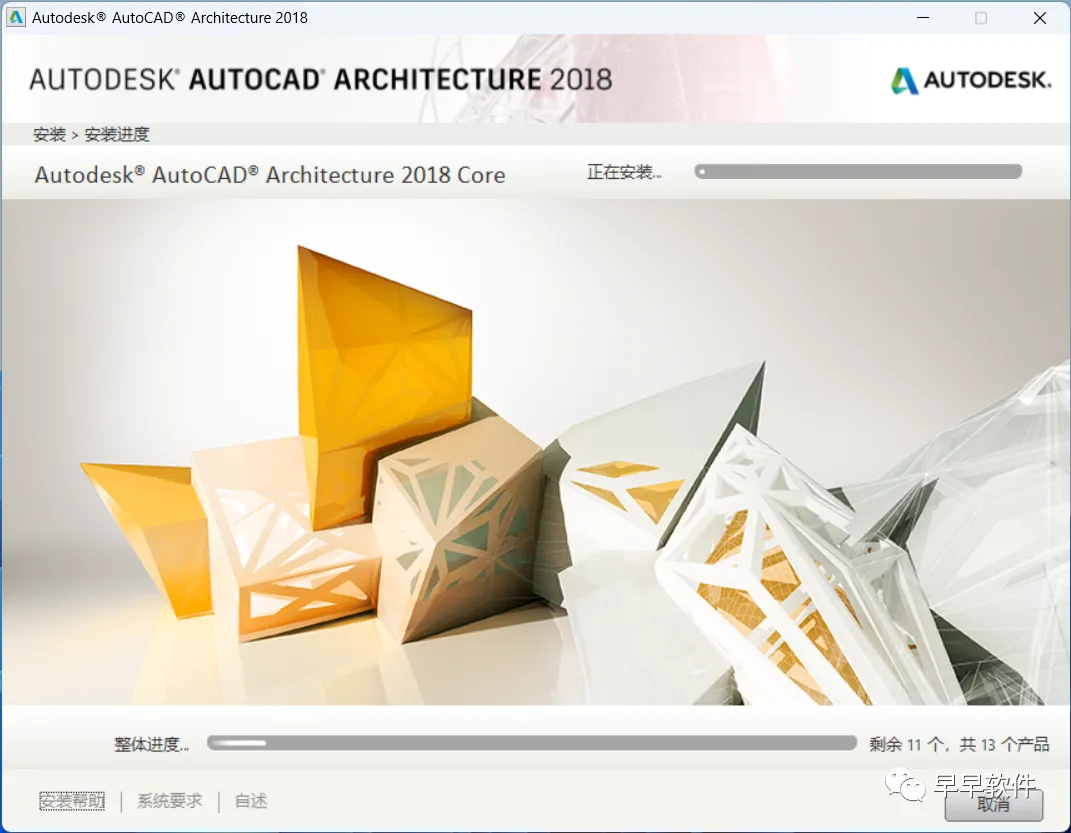Open the 安装帮助 link

tap(72, 801)
